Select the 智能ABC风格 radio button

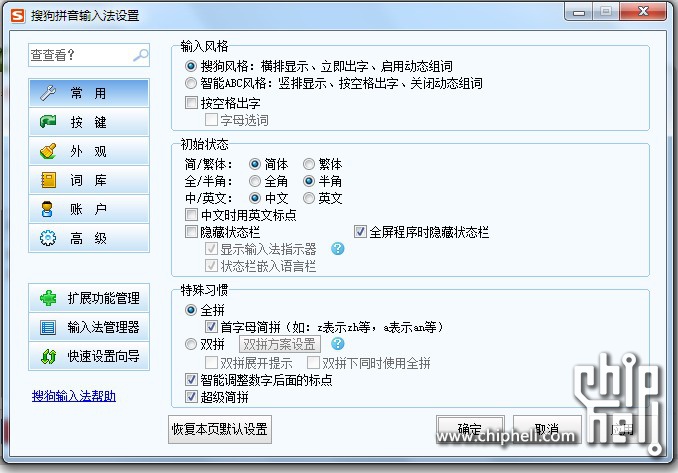[x=191, y=83]
